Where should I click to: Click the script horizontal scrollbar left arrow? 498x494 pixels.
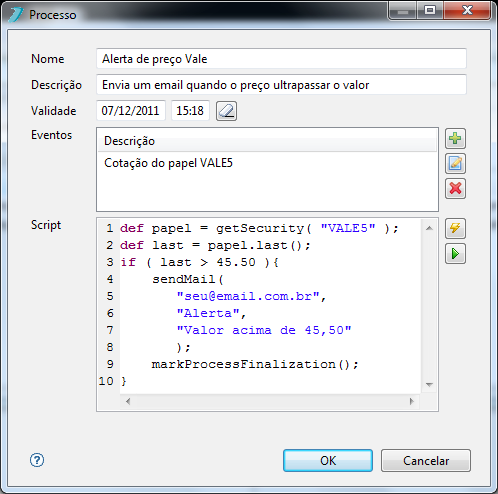(x=128, y=401)
